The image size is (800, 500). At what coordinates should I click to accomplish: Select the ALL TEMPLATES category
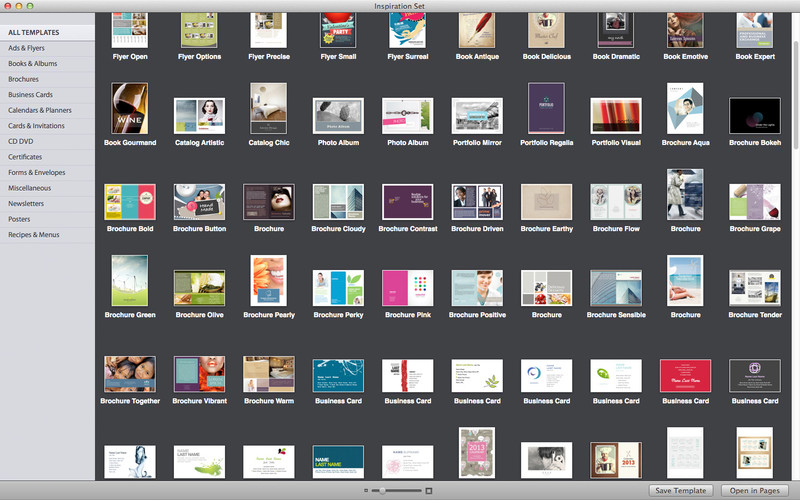pyautogui.click(x=33, y=33)
